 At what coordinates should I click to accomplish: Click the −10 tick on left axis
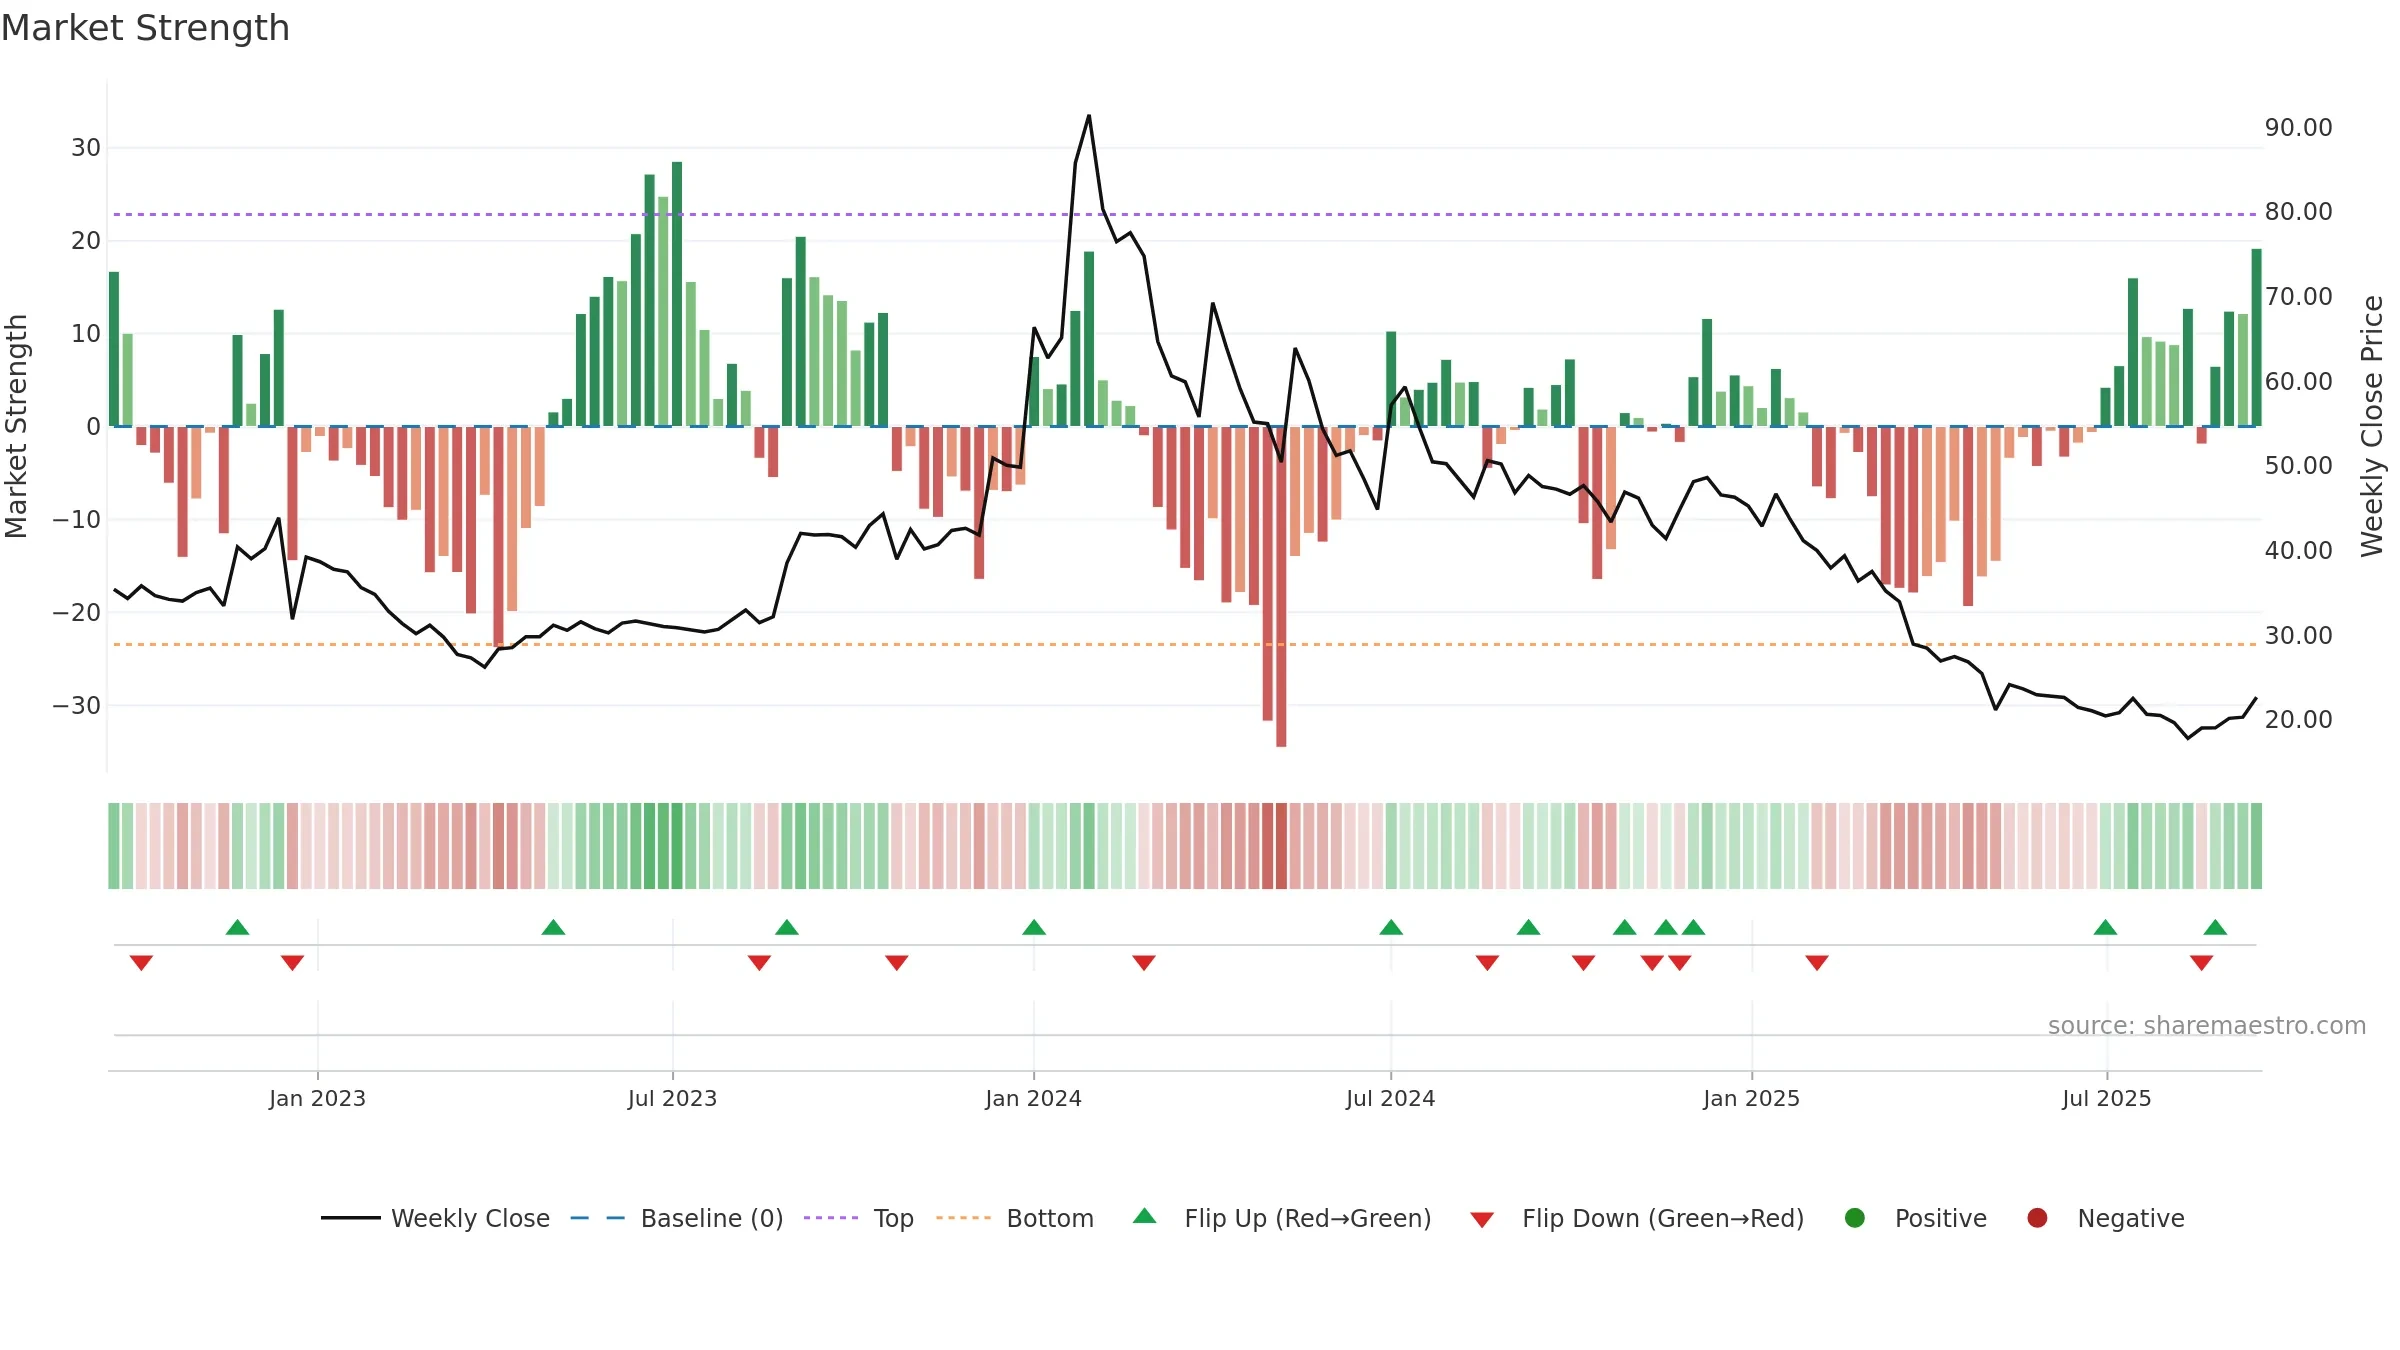click(x=77, y=520)
